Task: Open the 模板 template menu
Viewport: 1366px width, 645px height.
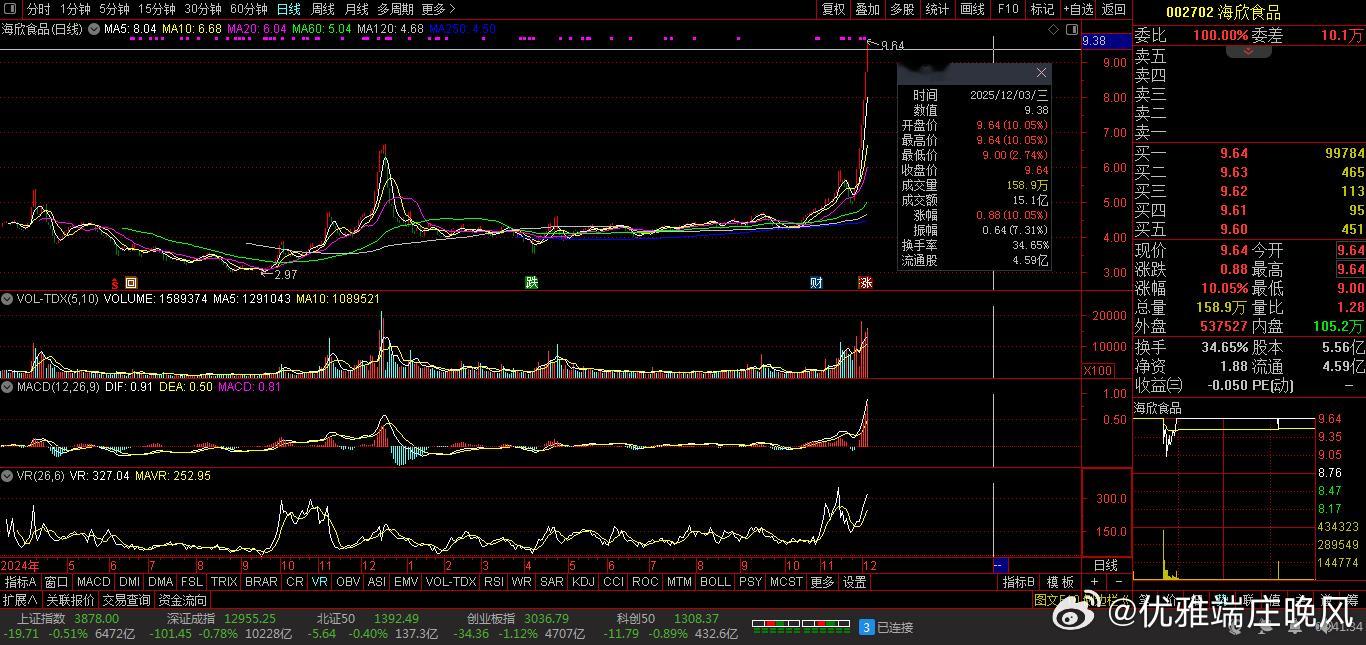Action: pyautogui.click(x=1060, y=582)
